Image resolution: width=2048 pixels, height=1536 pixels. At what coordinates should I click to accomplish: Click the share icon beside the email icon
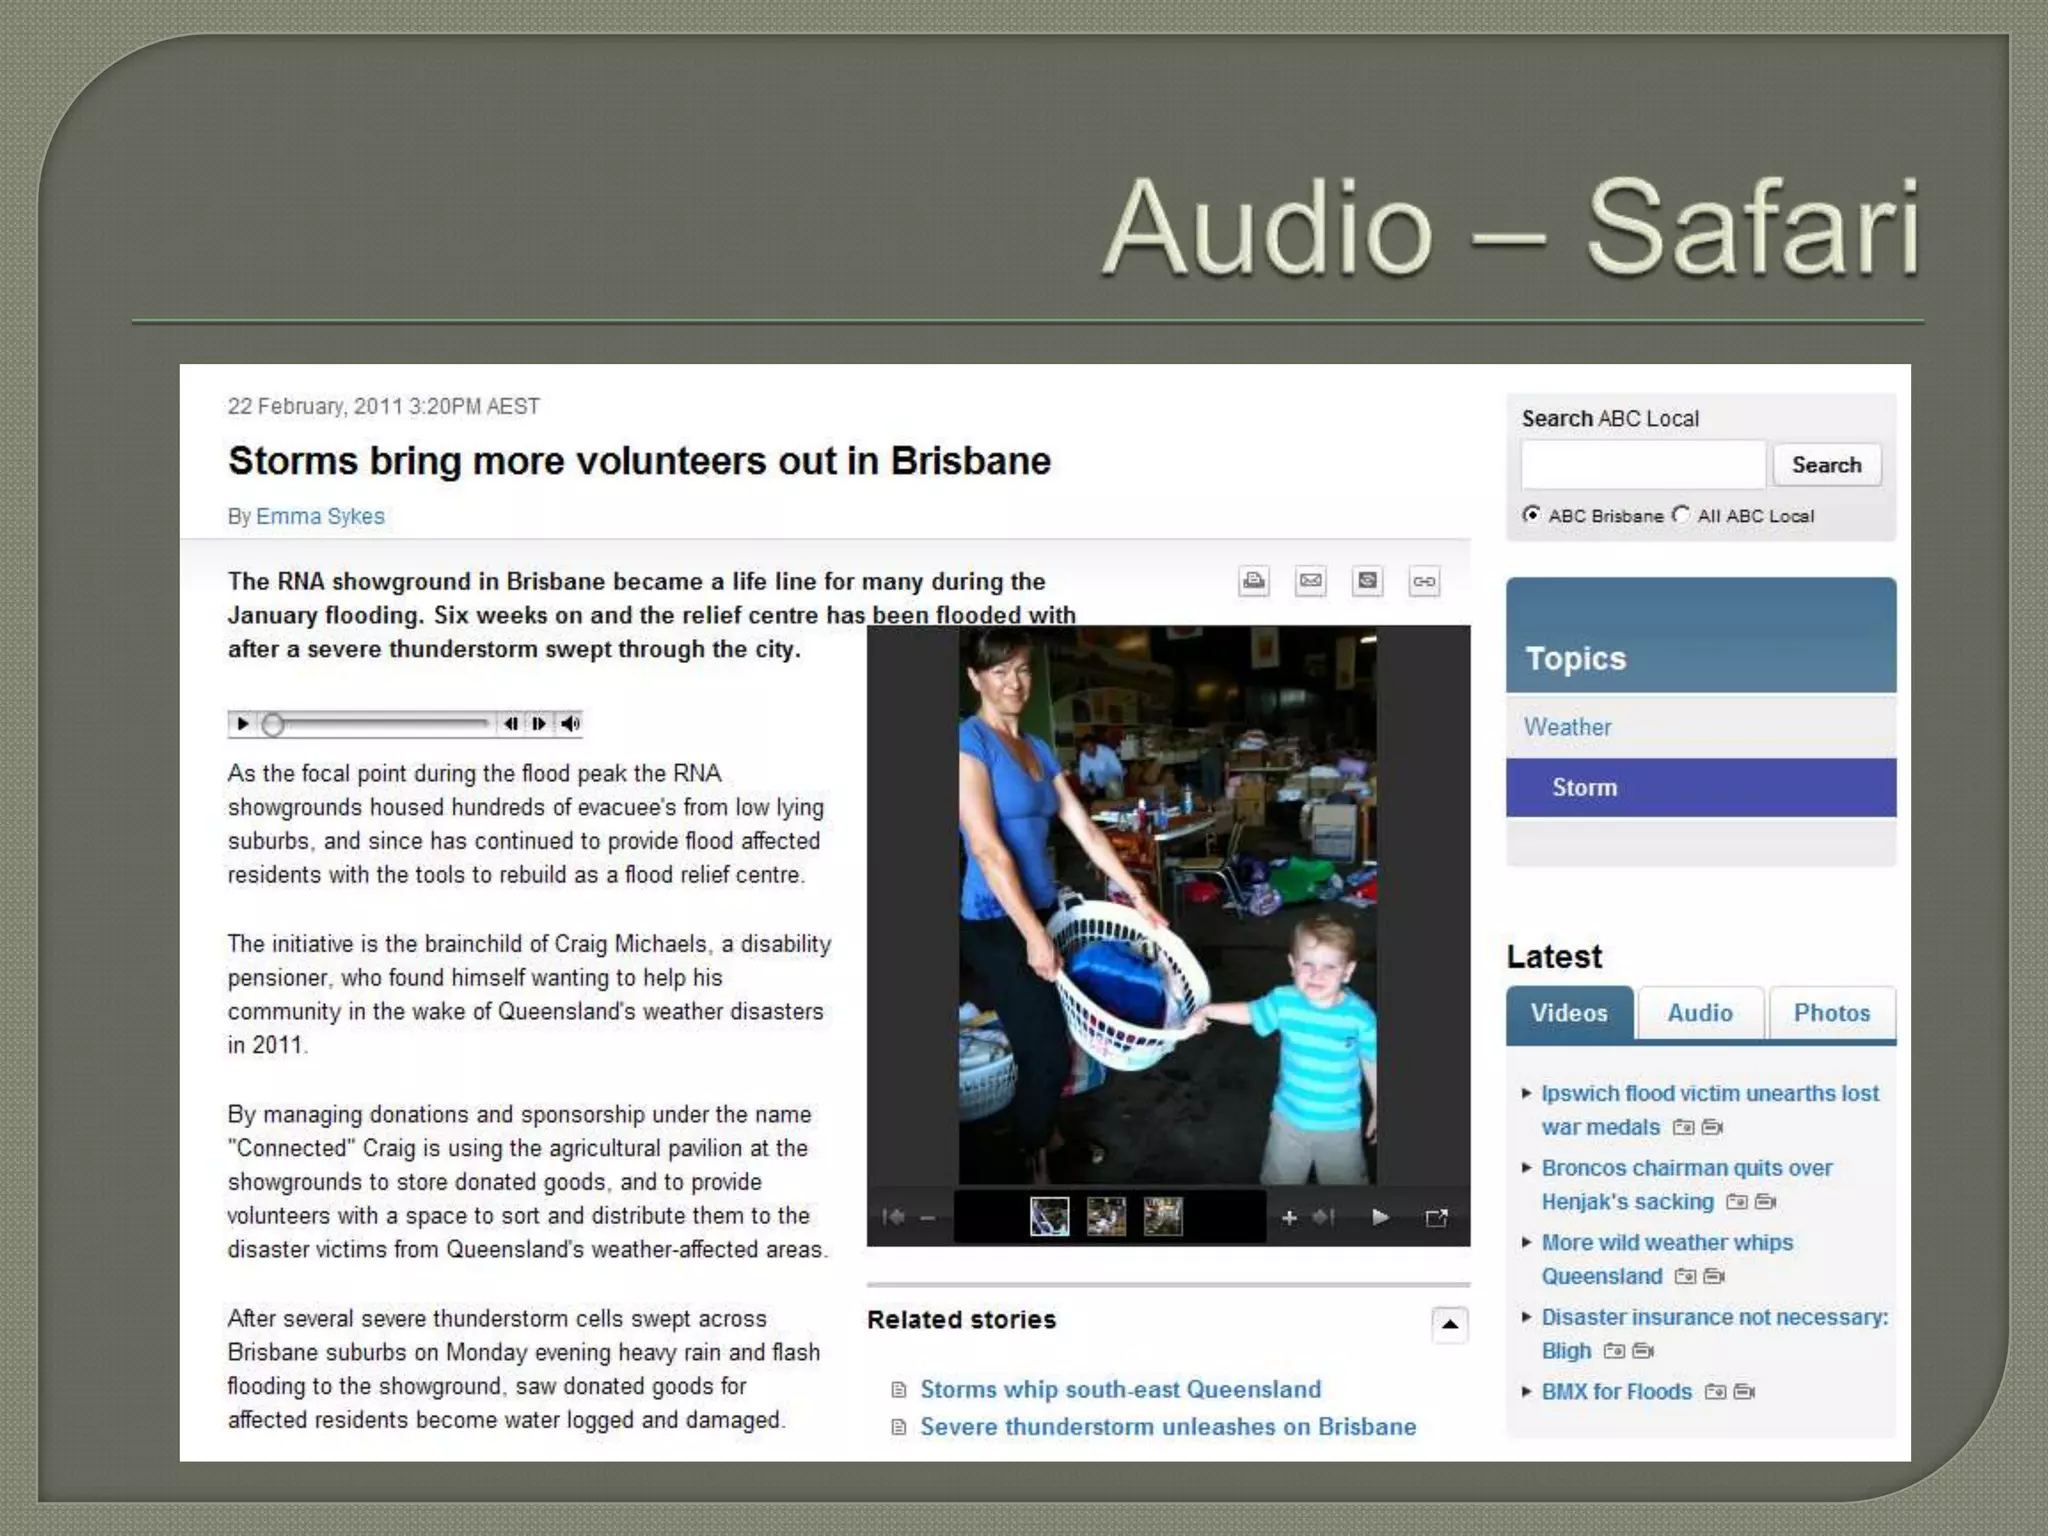click(x=1367, y=581)
